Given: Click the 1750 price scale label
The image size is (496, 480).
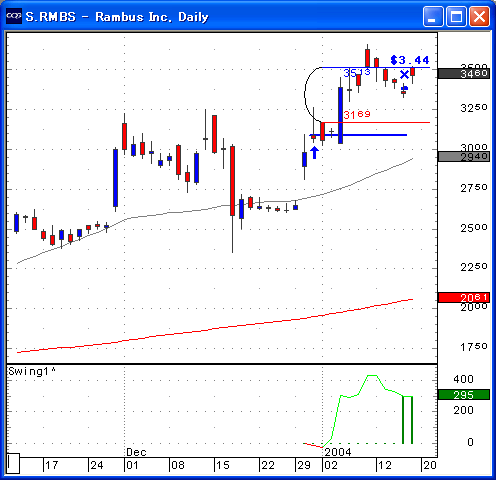Looking at the screenshot, I should 474,347.
